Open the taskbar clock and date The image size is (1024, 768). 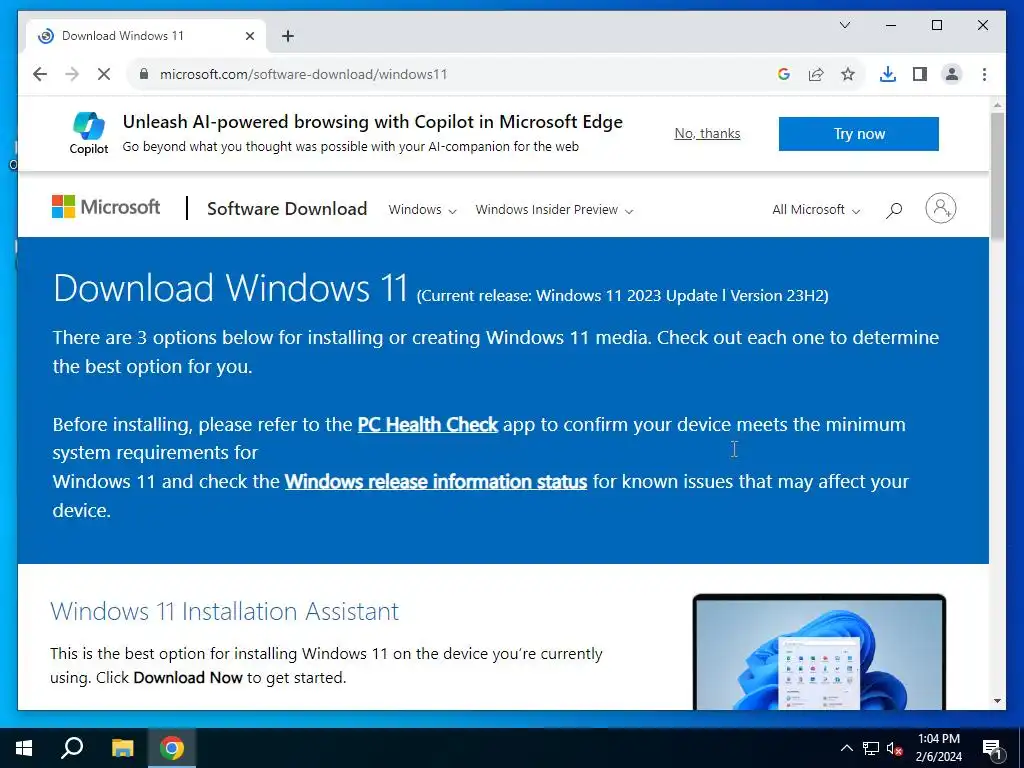click(x=938, y=748)
